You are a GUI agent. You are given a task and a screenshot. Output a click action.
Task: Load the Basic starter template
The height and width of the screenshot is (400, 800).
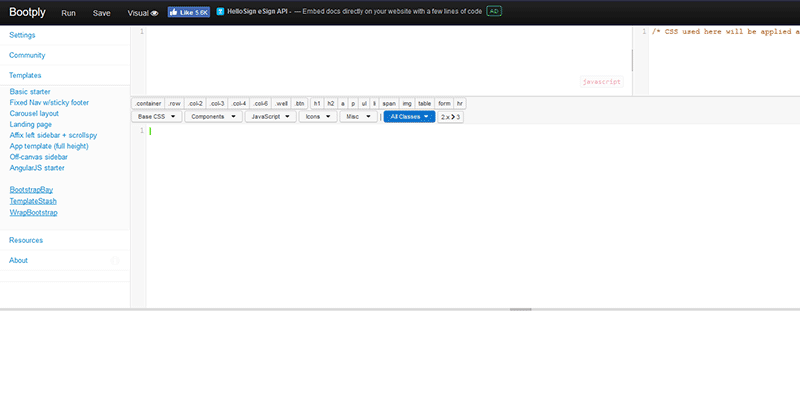(x=30, y=92)
